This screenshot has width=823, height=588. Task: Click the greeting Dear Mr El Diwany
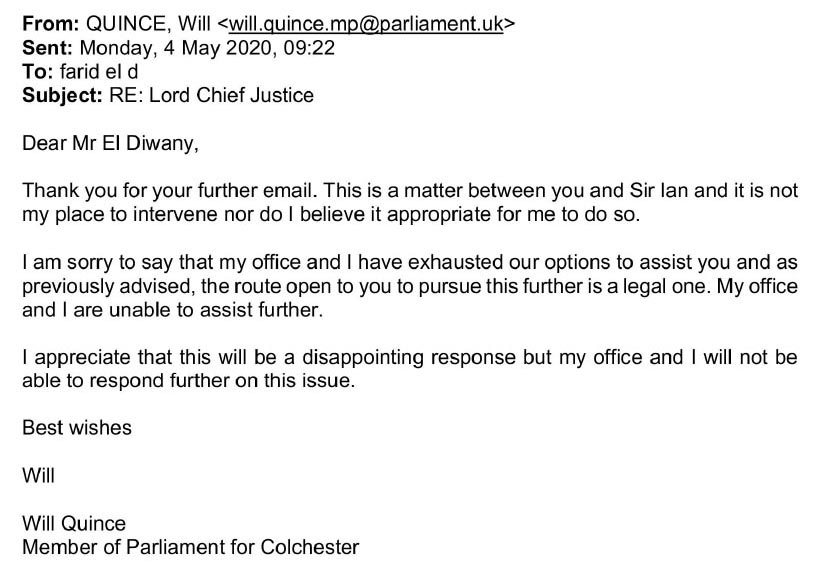tap(110, 143)
